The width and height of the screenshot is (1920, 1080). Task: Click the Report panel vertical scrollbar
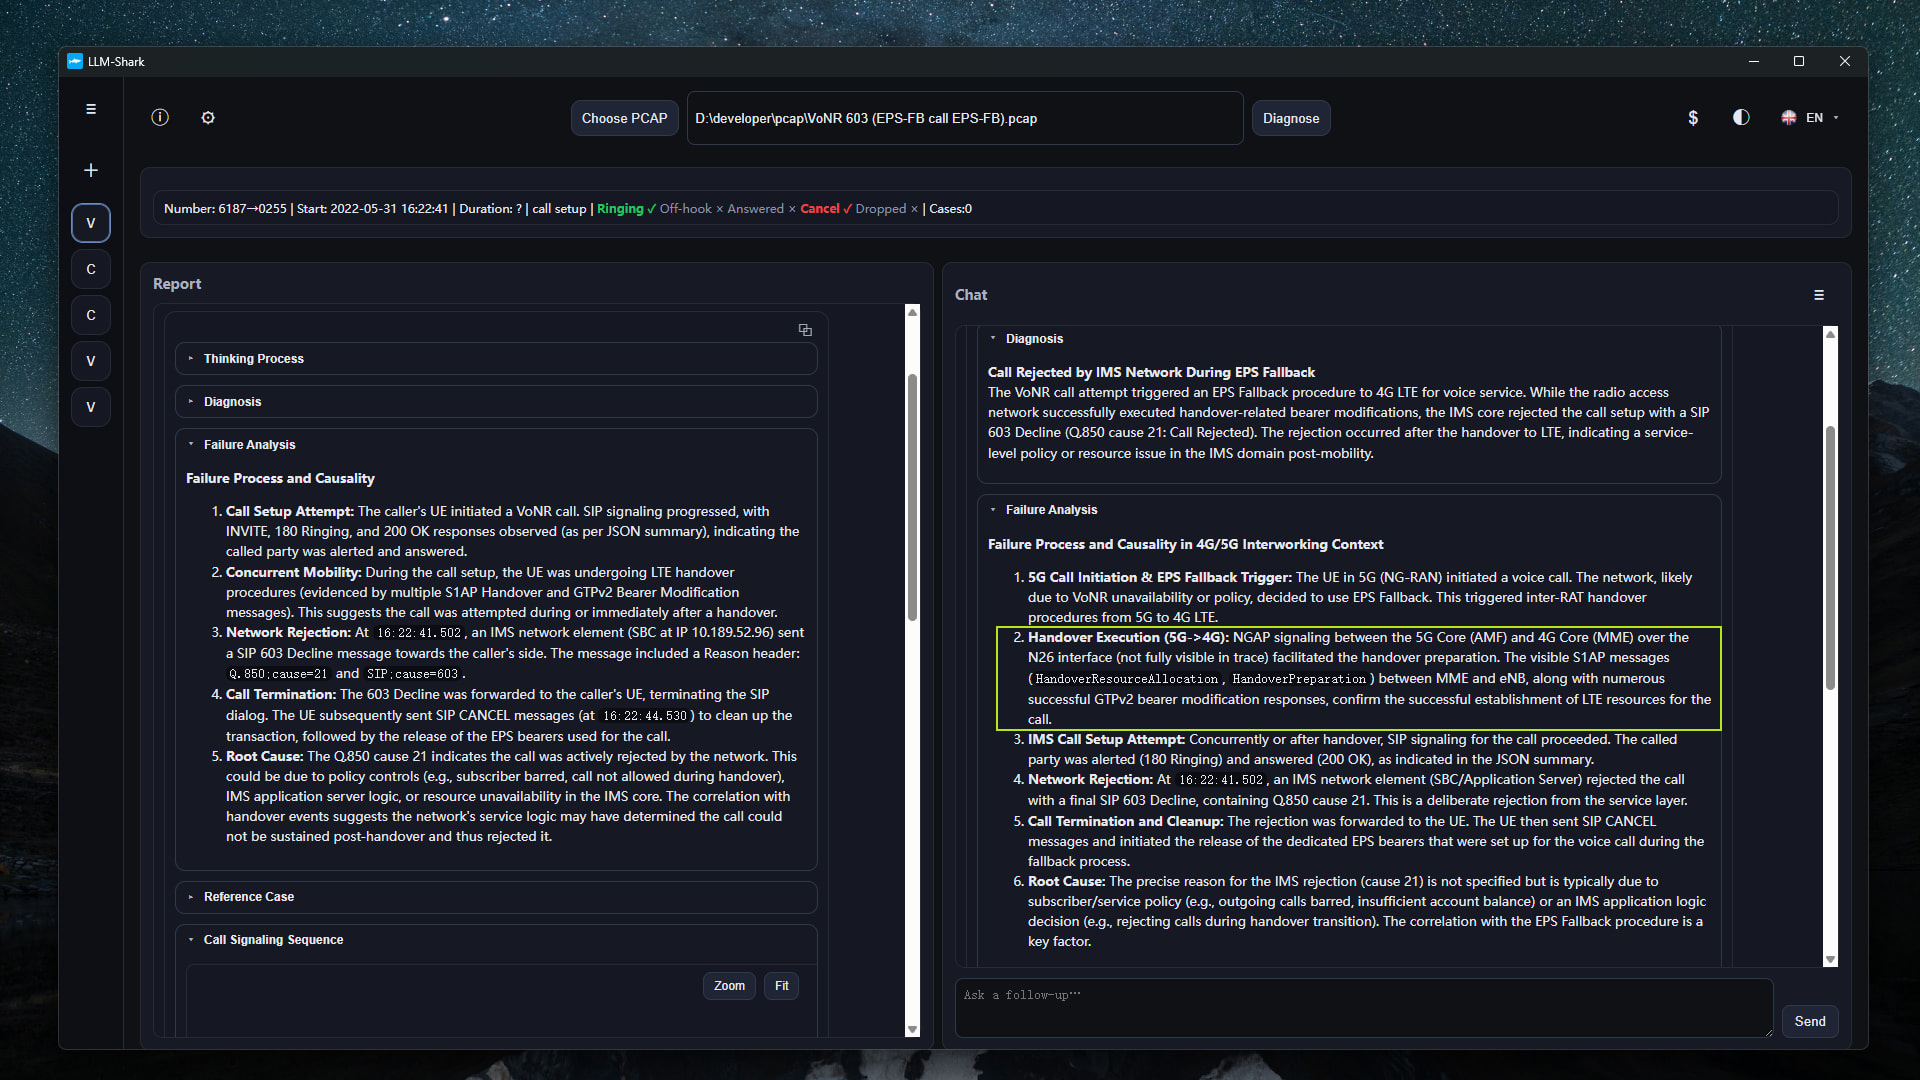912,497
